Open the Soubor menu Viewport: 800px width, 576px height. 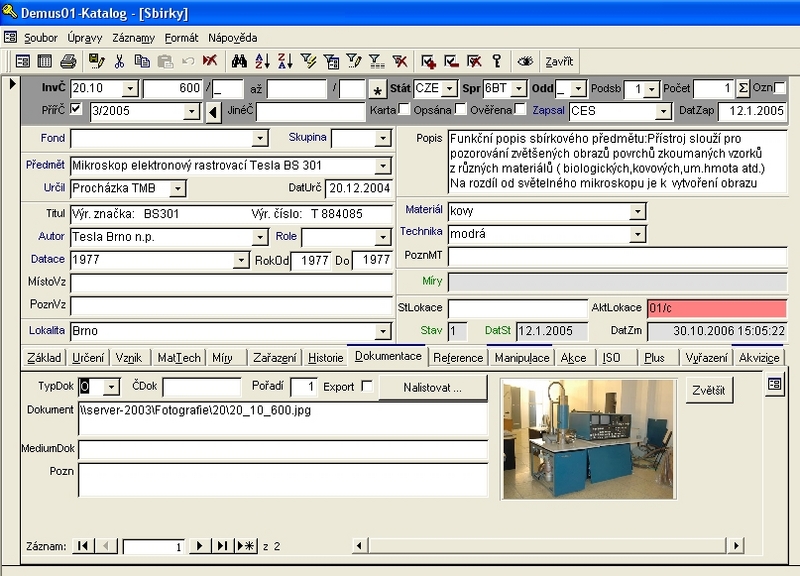click(41, 38)
